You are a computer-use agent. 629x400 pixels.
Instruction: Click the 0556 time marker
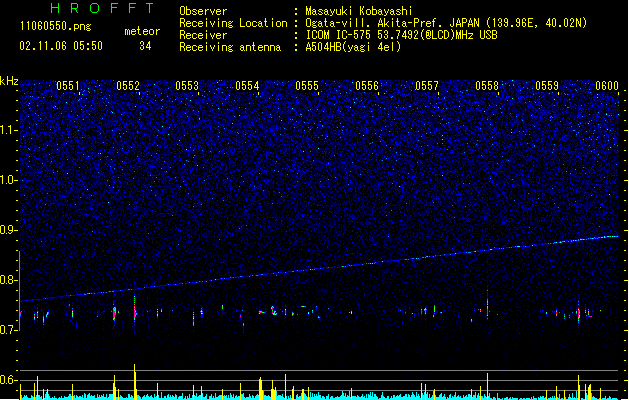pyautogui.click(x=367, y=86)
